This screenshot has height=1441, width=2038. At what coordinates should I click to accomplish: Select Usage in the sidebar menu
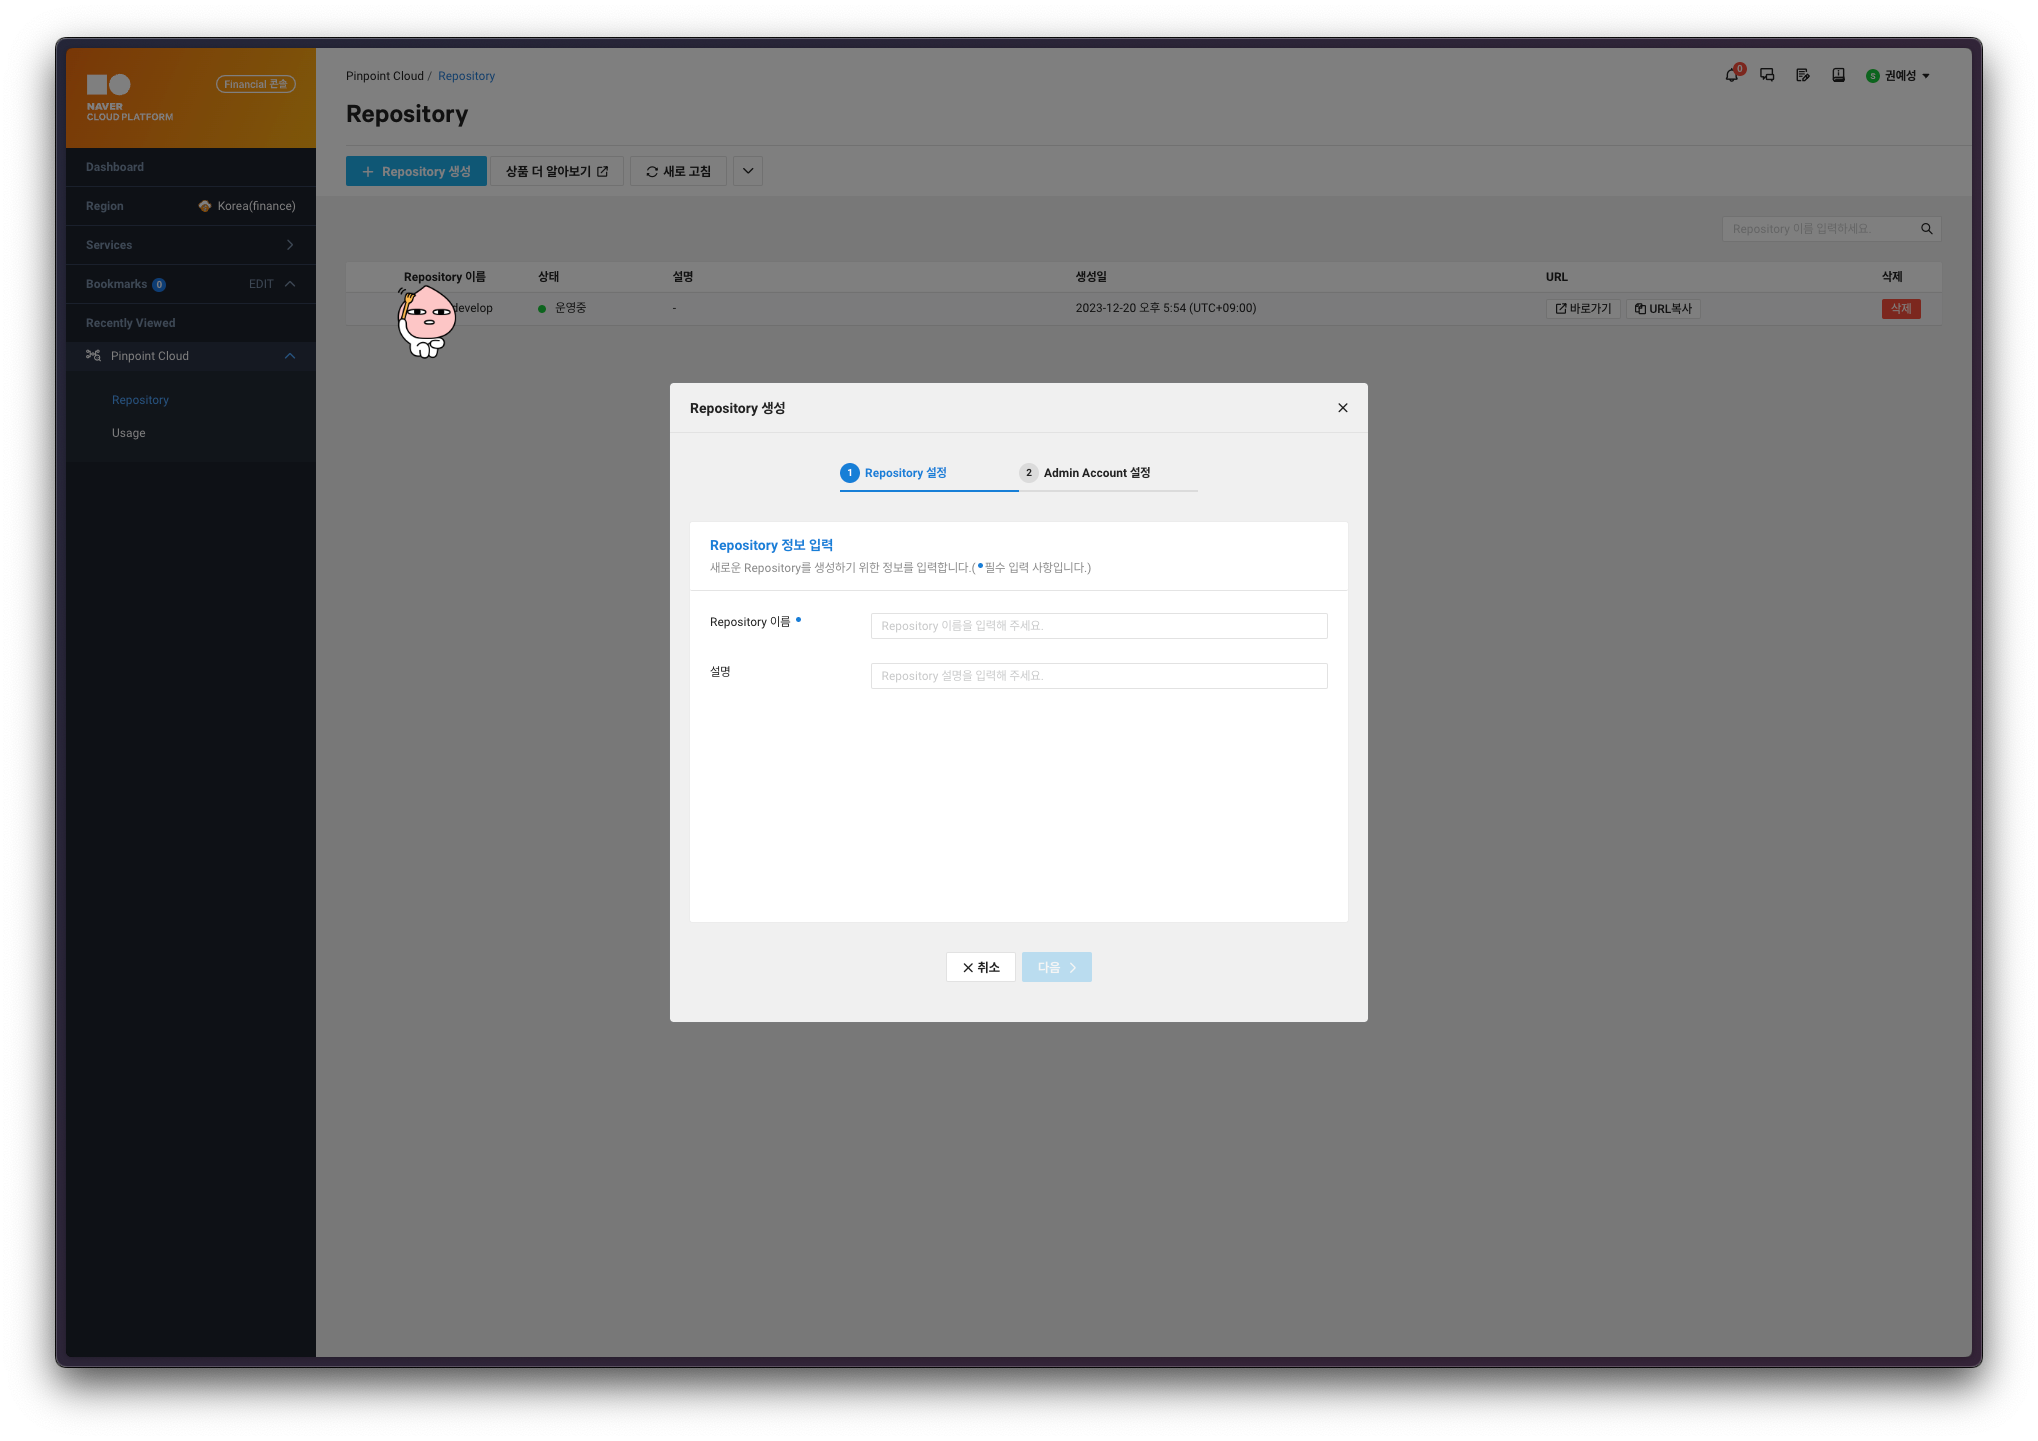click(x=129, y=433)
